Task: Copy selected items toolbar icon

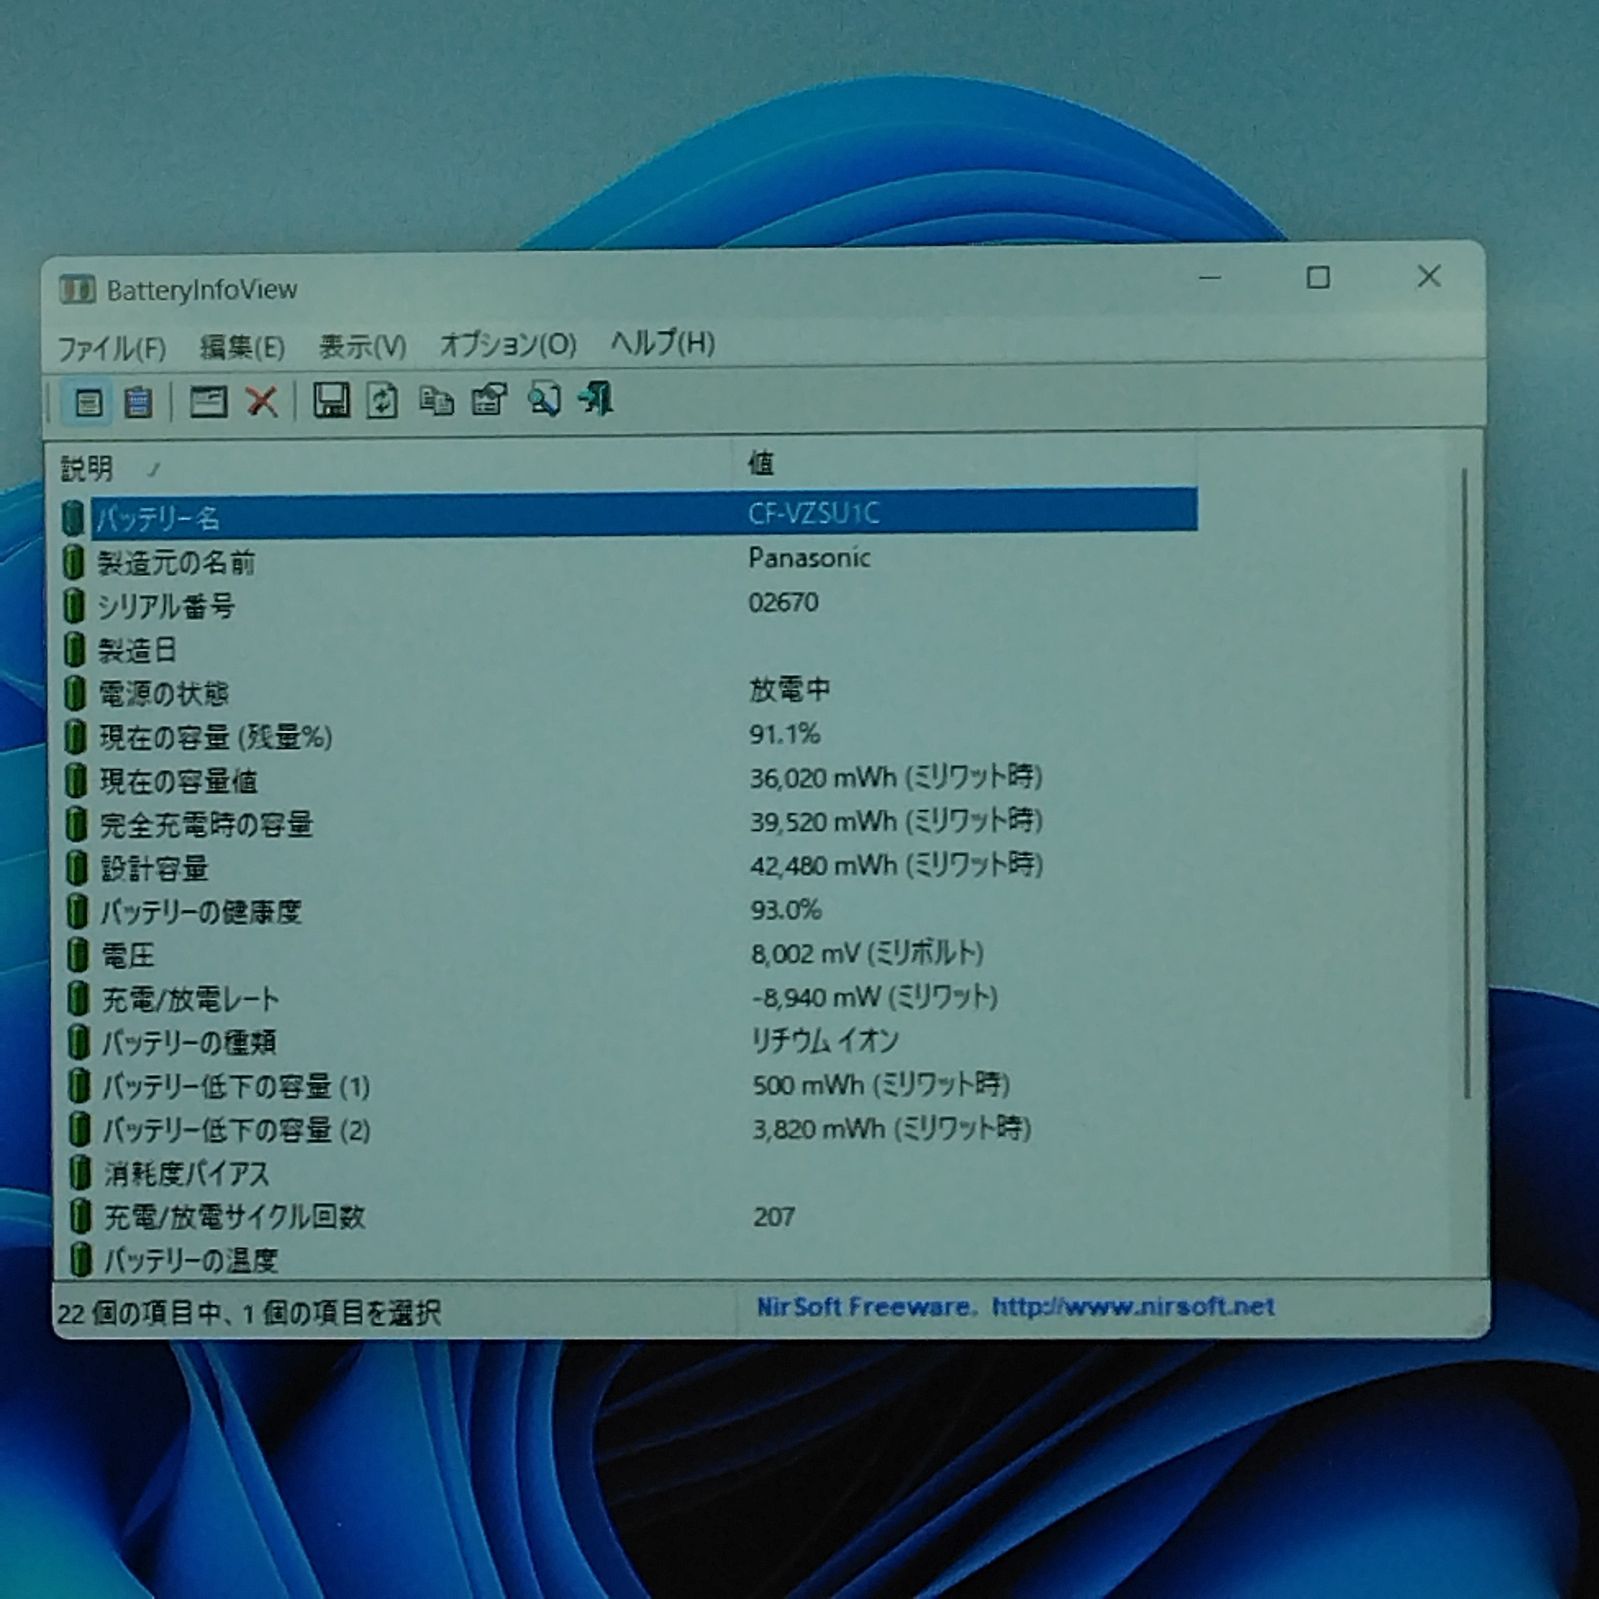Action: (x=436, y=401)
